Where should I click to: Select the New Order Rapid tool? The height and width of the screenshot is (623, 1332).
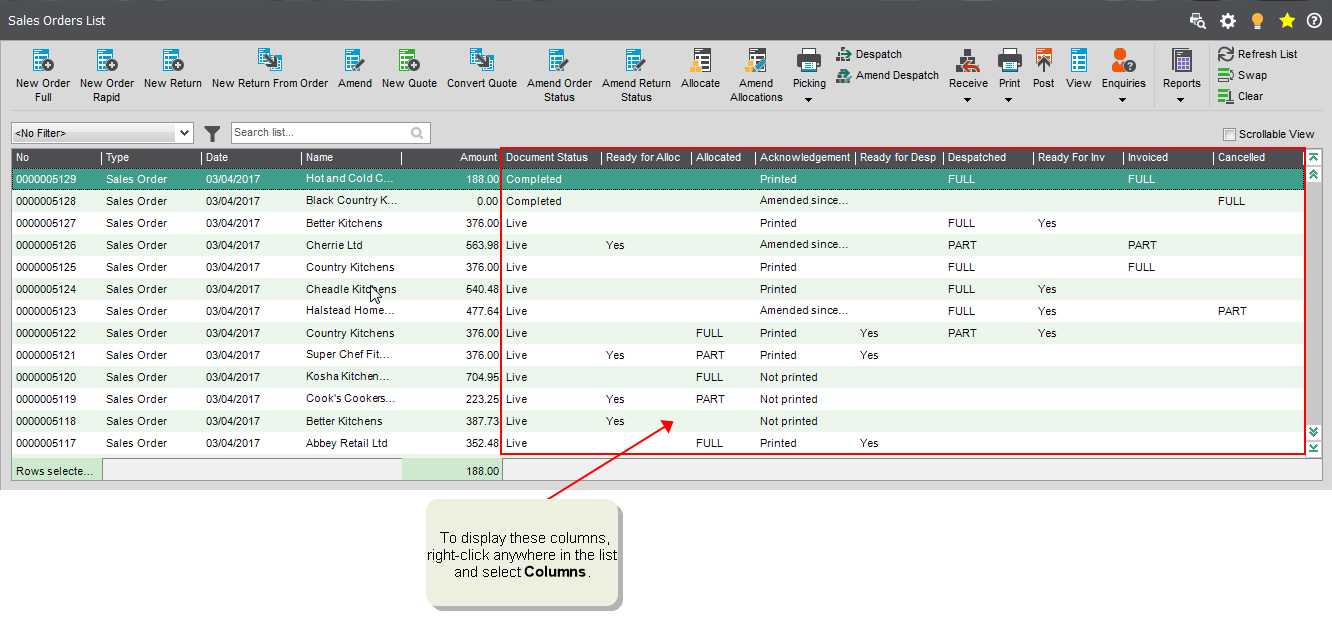tap(106, 70)
